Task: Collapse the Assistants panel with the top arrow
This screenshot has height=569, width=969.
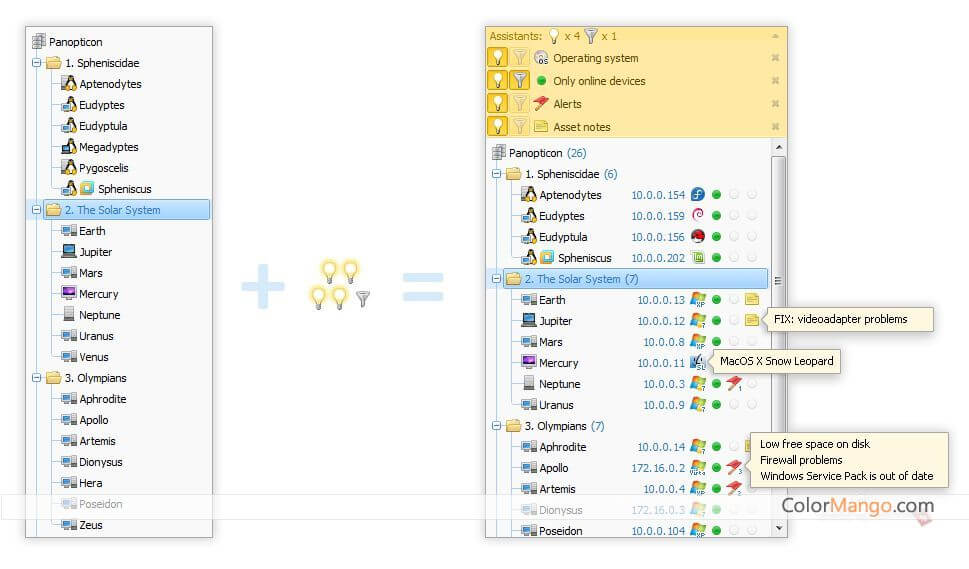Action: [775, 36]
